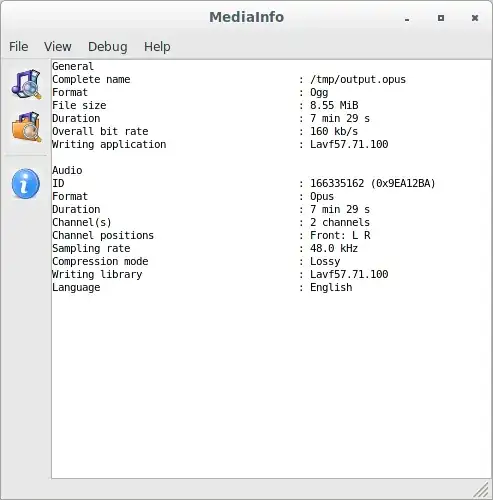Click the Channel positions label
This screenshot has width=493, height=500.
pyautogui.click(x=103, y=235)
